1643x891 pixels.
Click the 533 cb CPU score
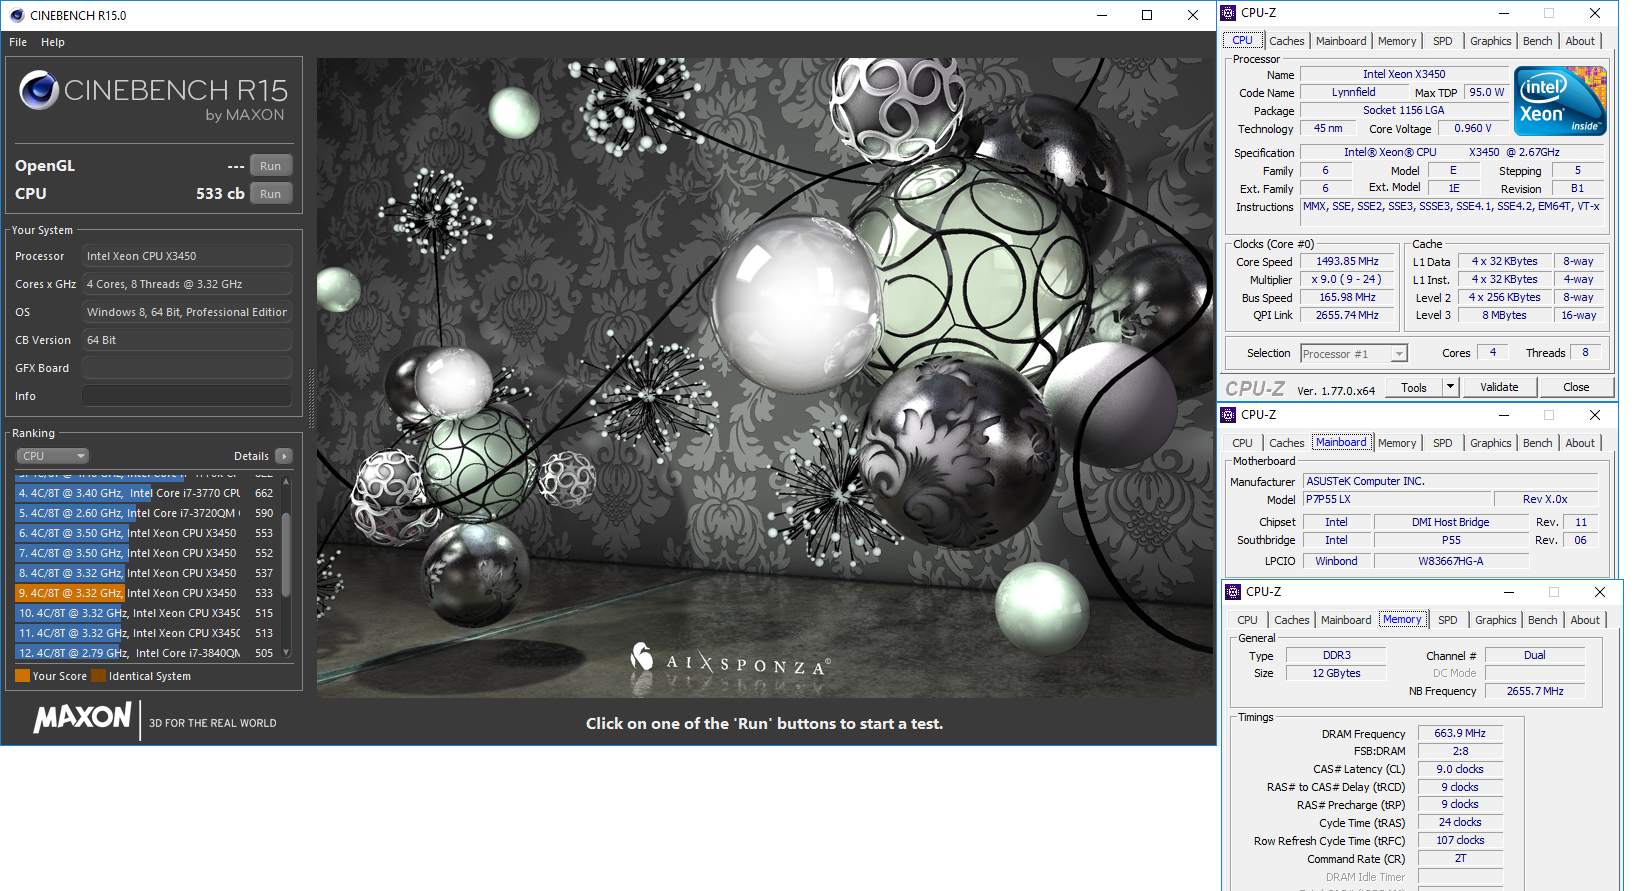point(220,194)
